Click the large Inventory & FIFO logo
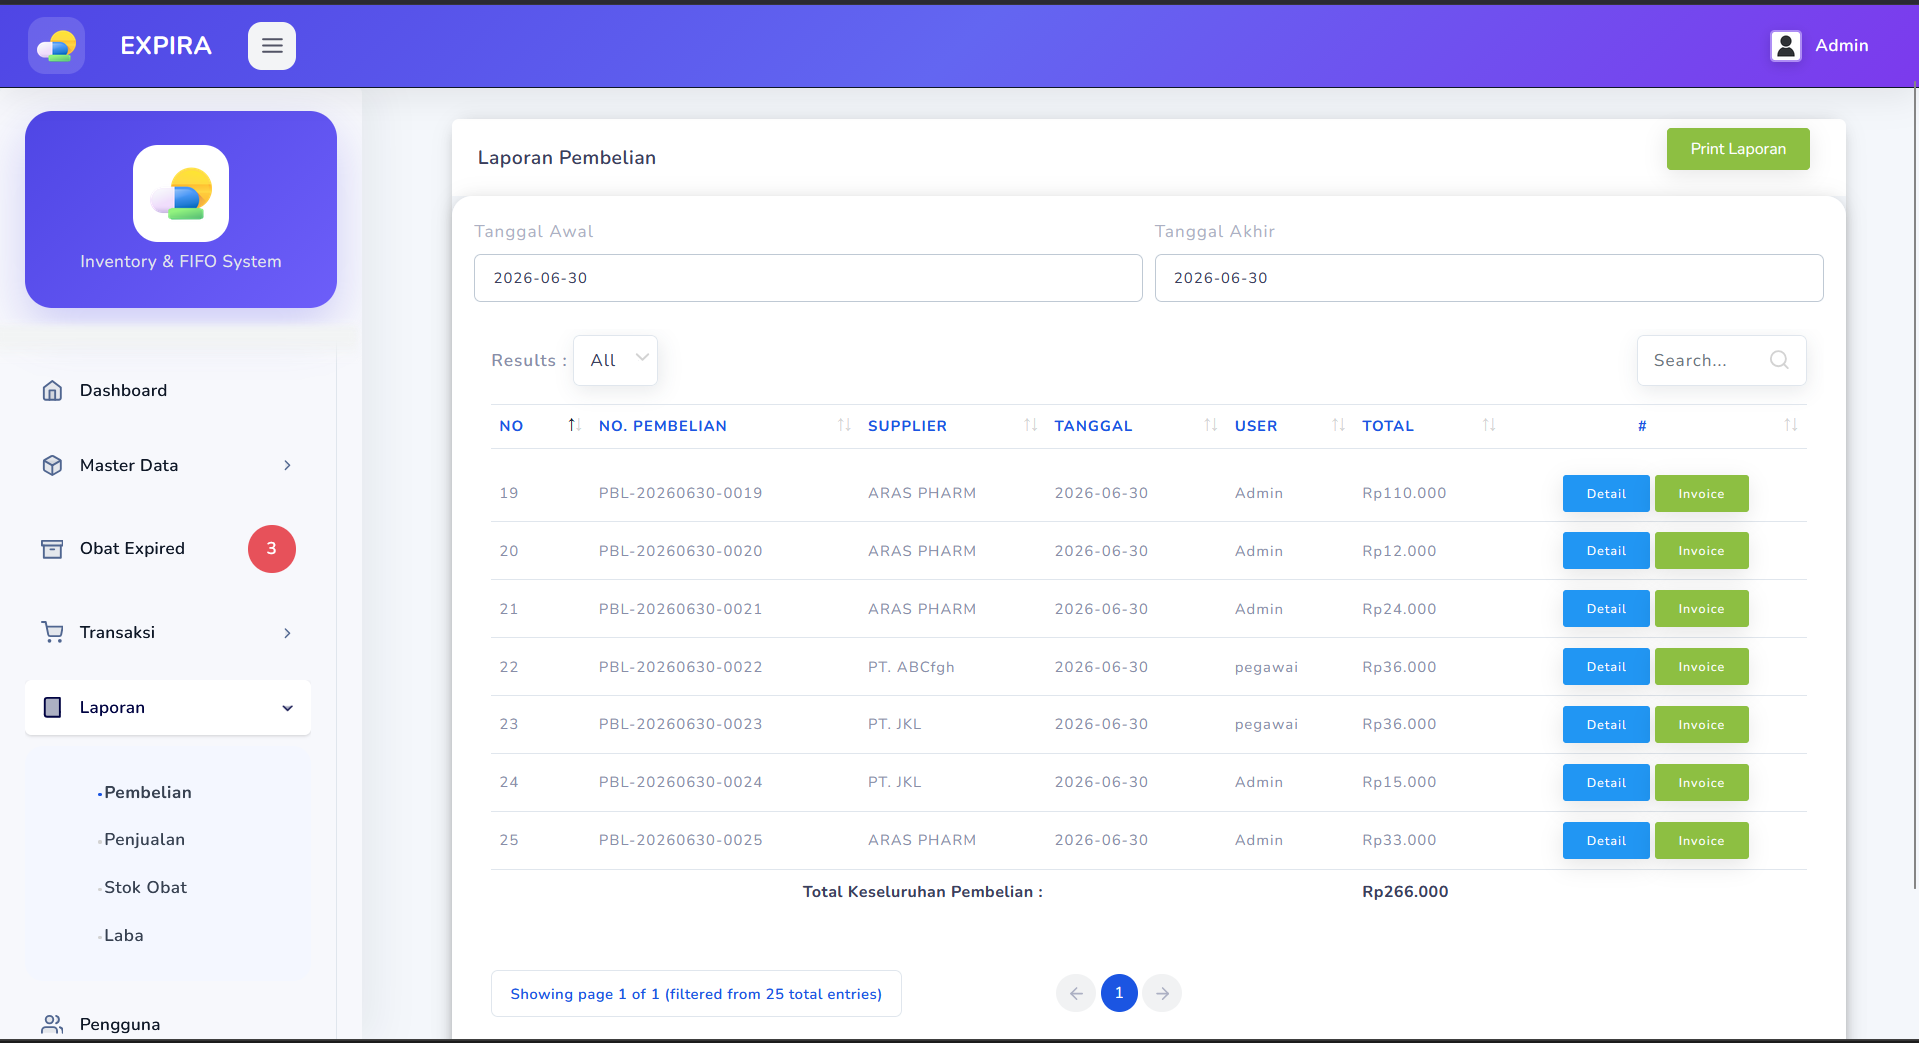This screenshot has height=1043, width=1919. click(181, 194)
